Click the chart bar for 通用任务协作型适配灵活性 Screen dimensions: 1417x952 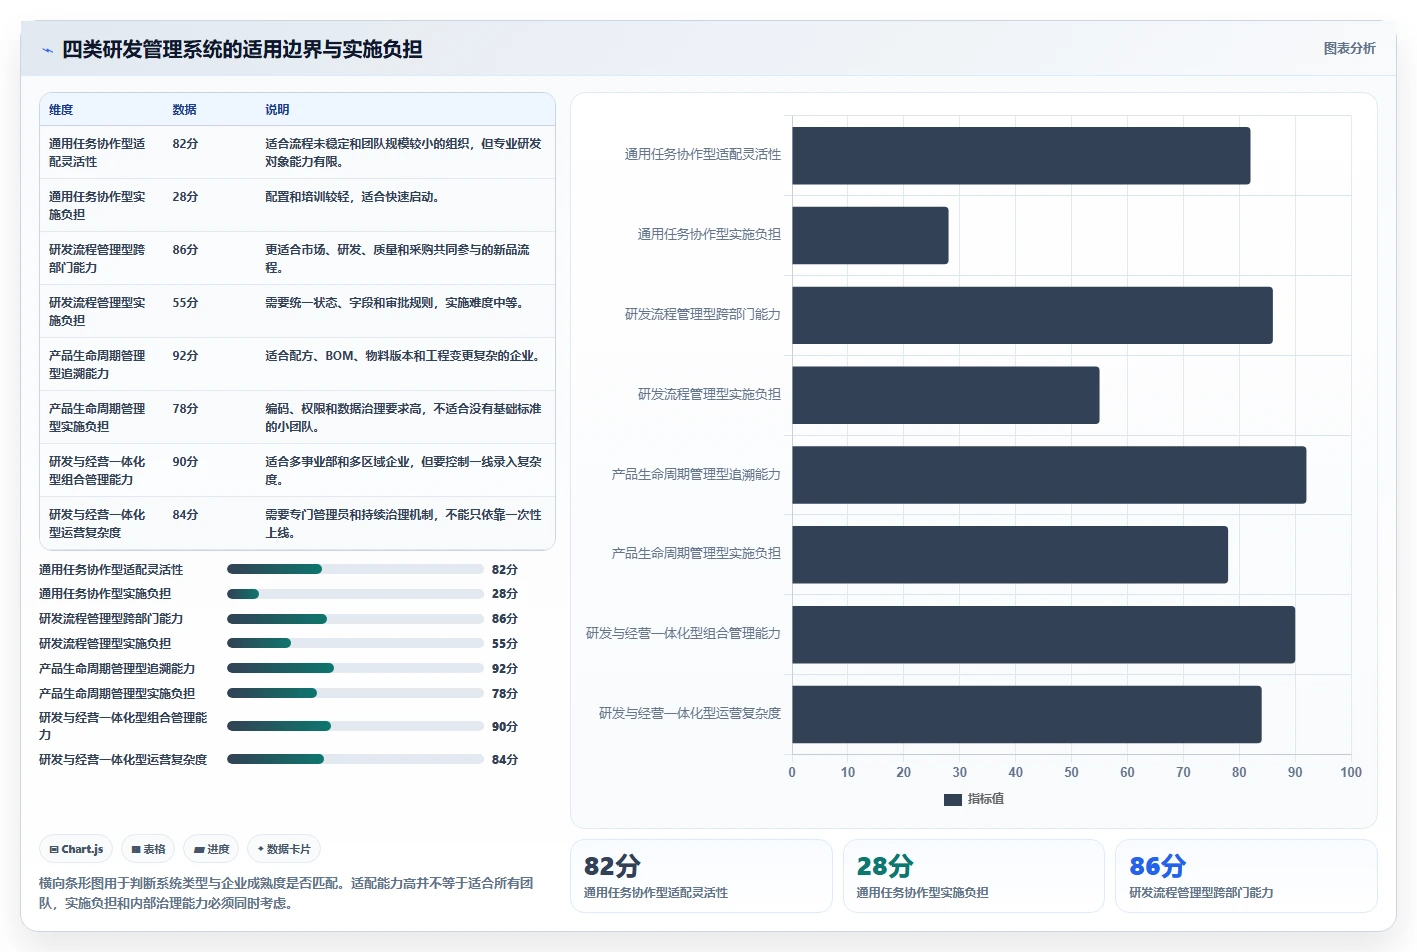[x=1021, y=155]
